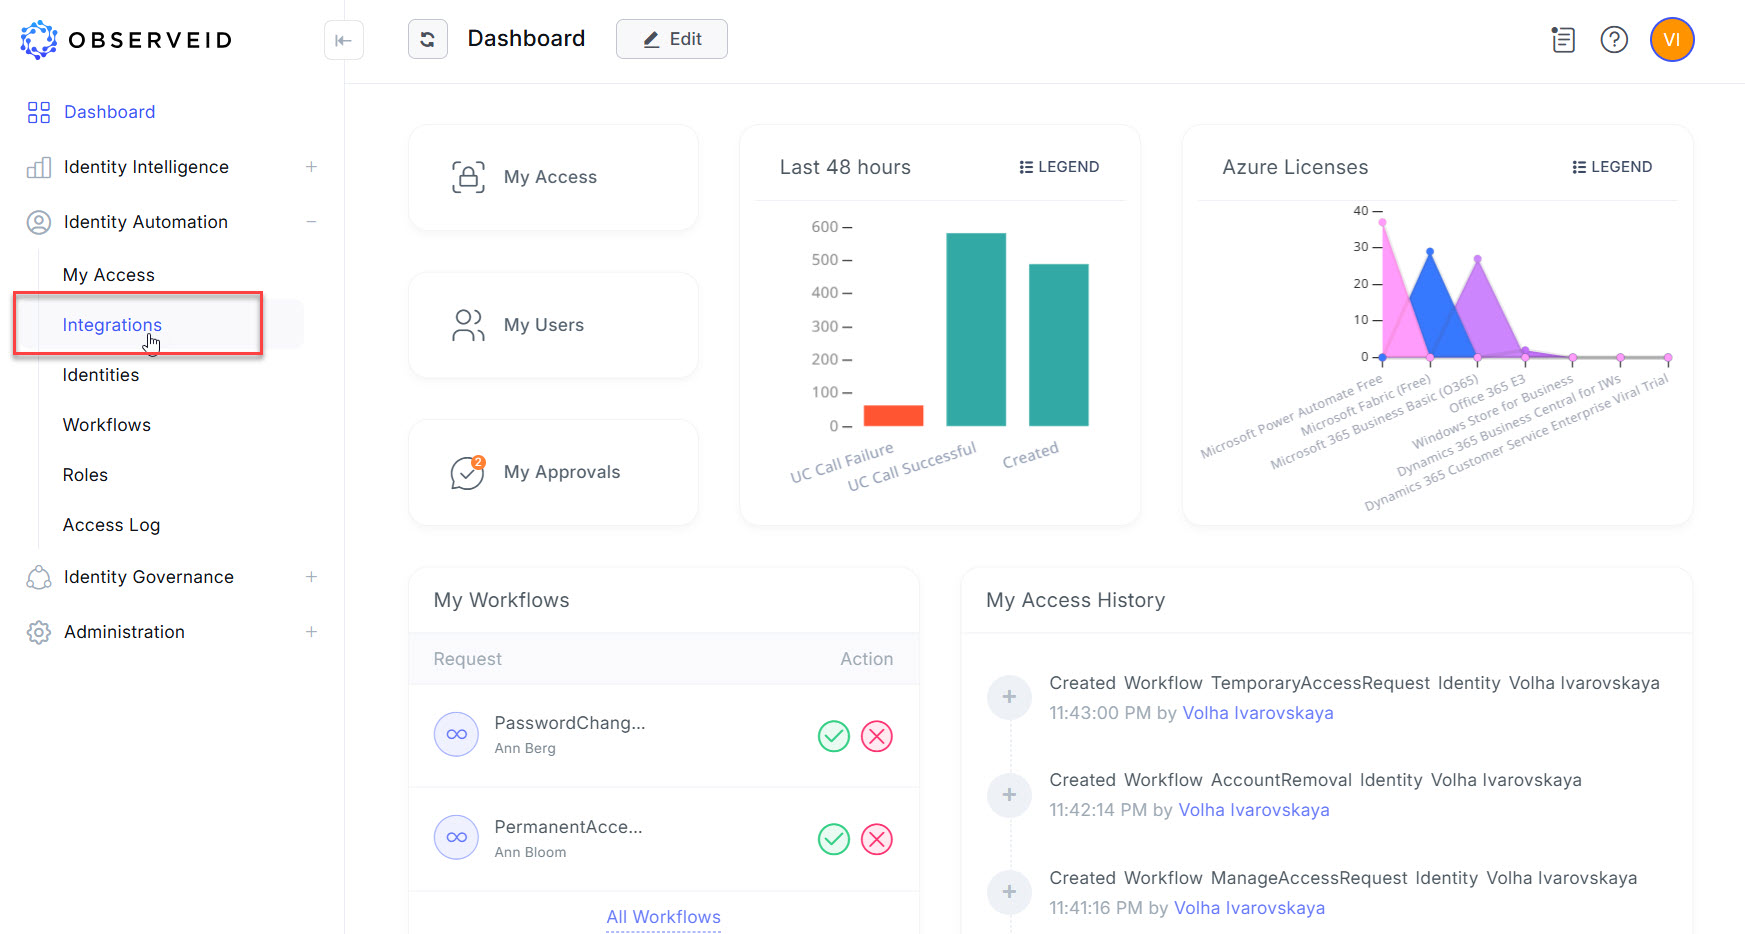
Task: Expand the TemporaryAccessRequest history entry
Action: point(1009,697)
